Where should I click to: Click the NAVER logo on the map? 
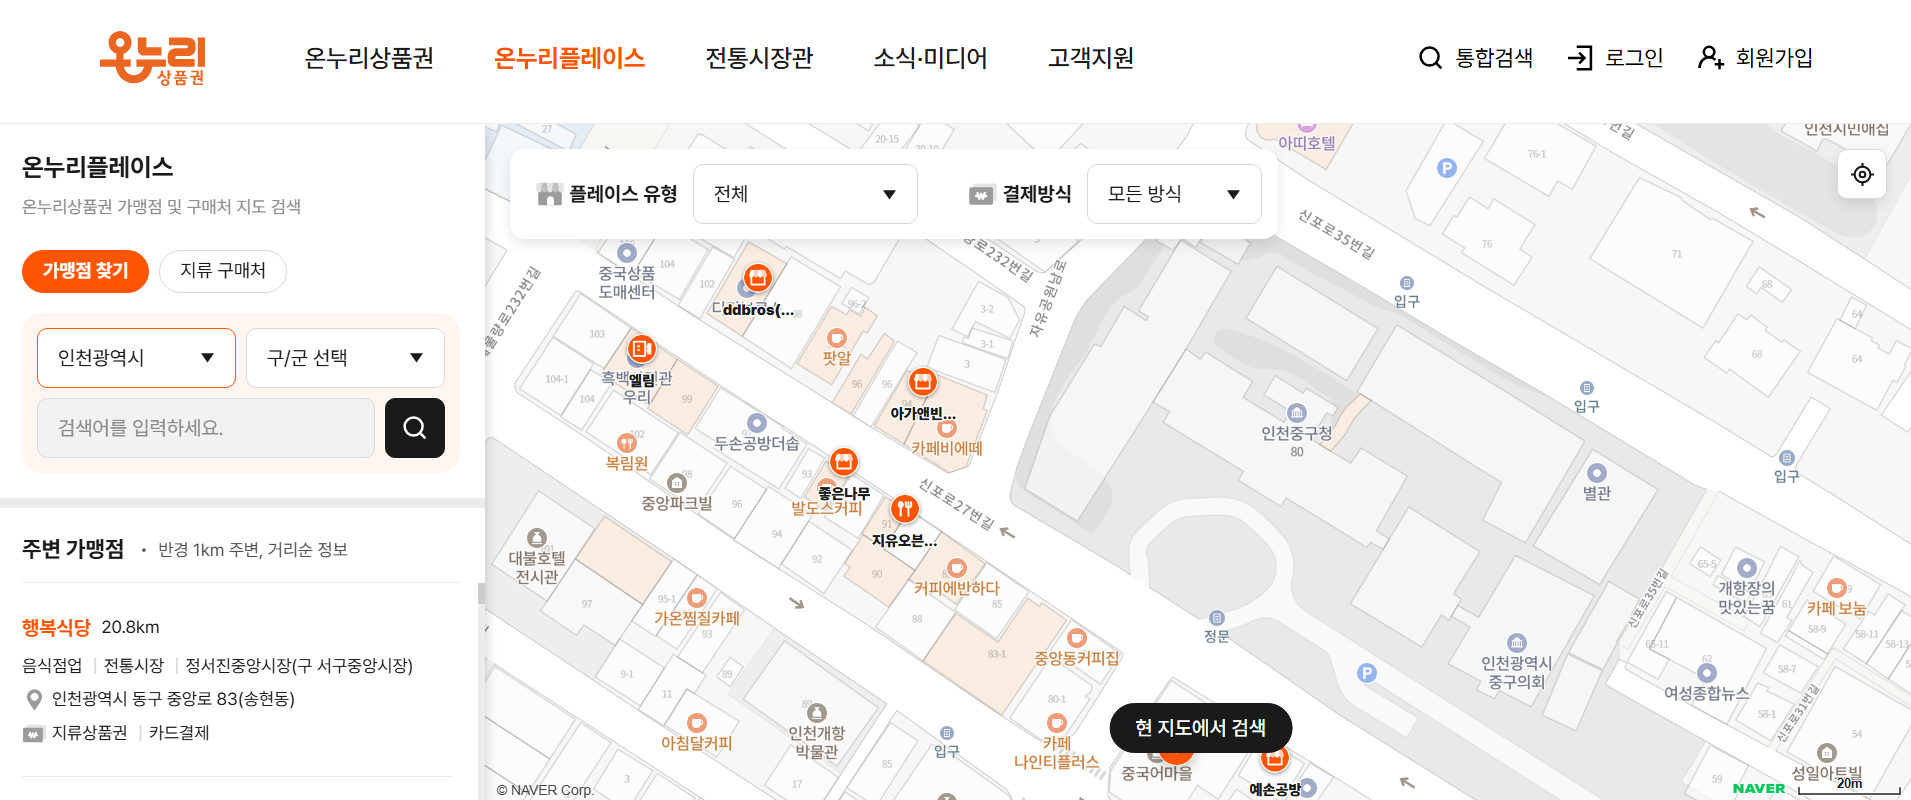click(1759, 789)
